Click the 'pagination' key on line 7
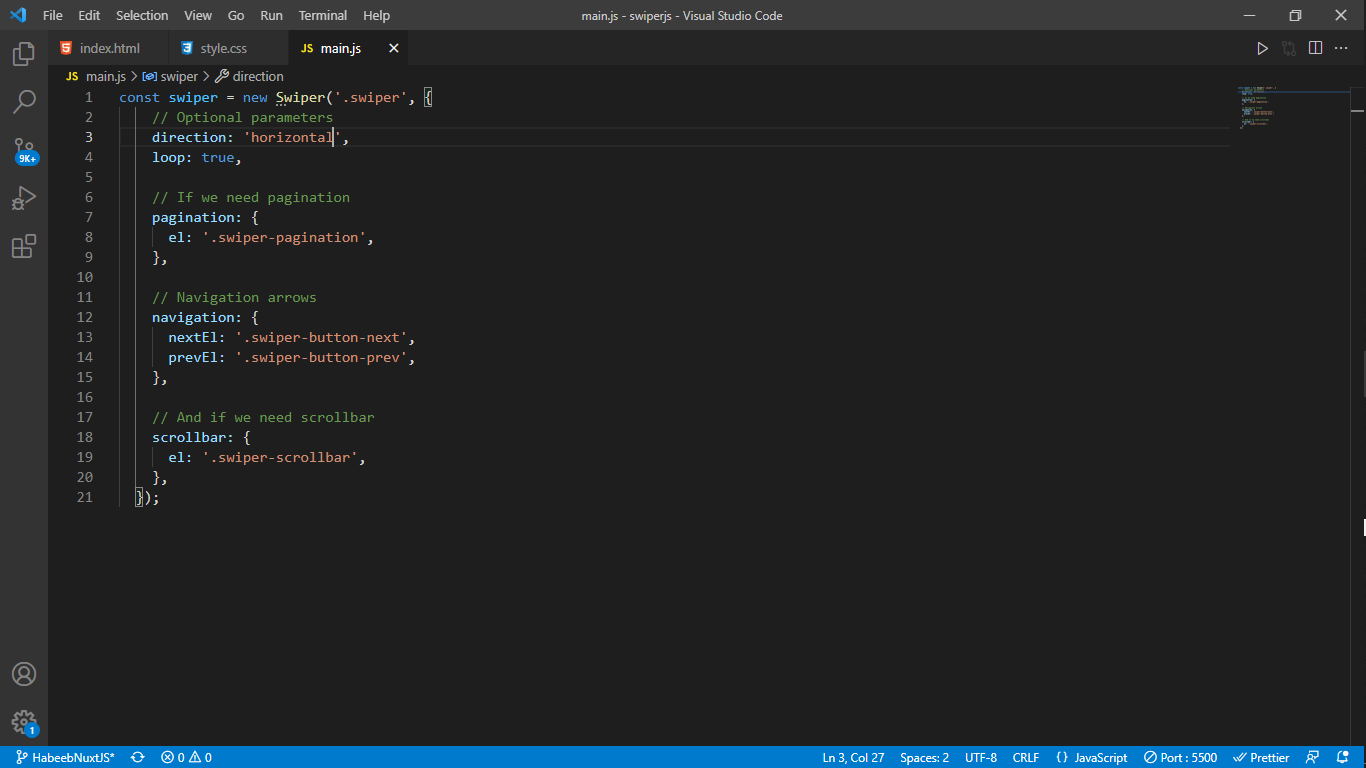1366x768 pixels. pyautogui.click(x=193, y=217)
